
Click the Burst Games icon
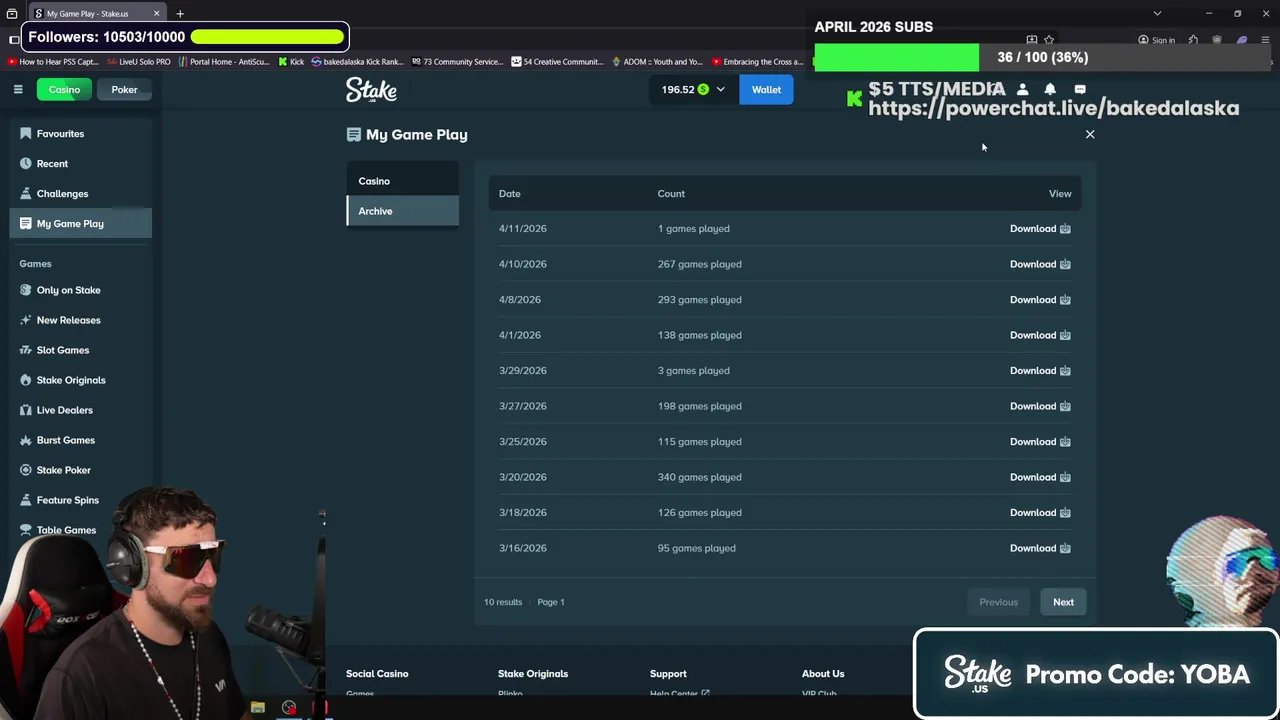(x=26, y=440)
